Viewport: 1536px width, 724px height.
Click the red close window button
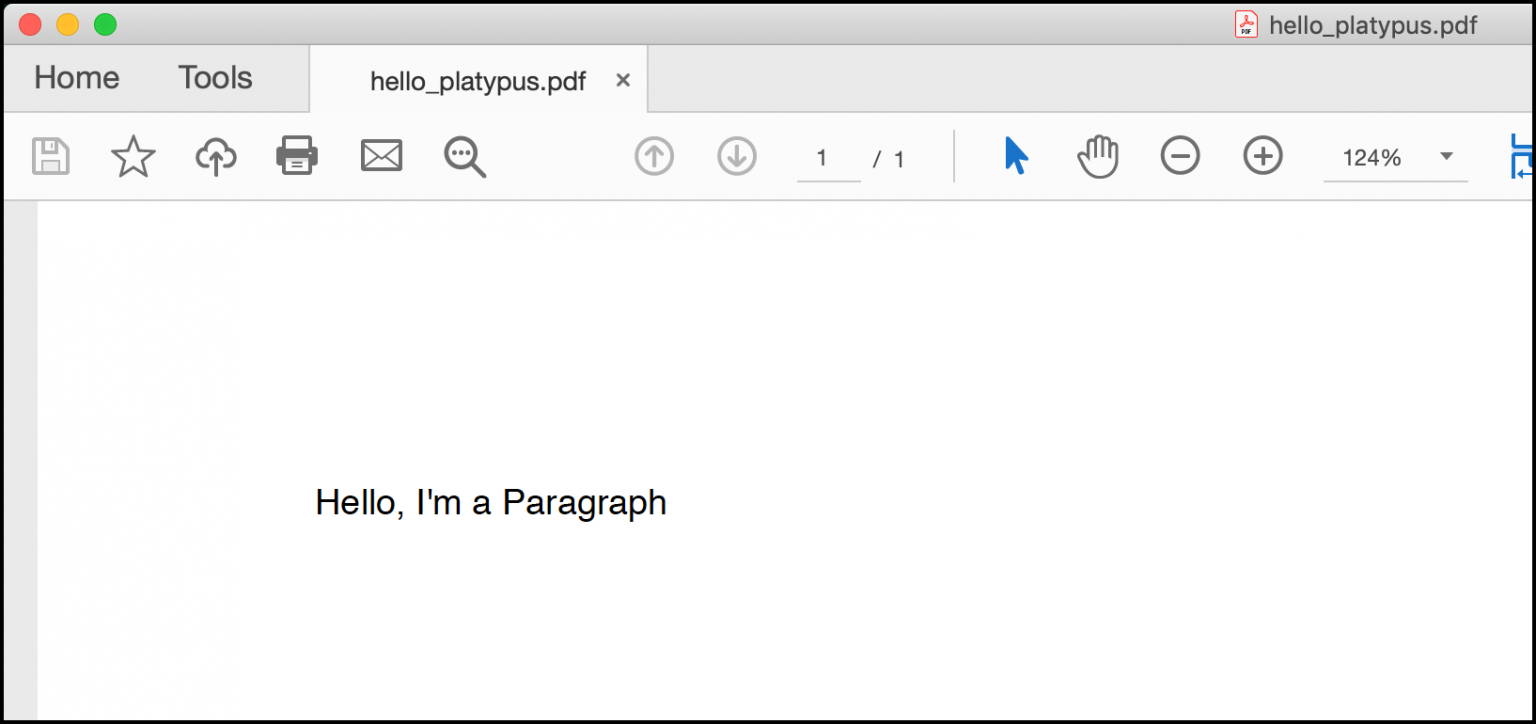[30, 25]
